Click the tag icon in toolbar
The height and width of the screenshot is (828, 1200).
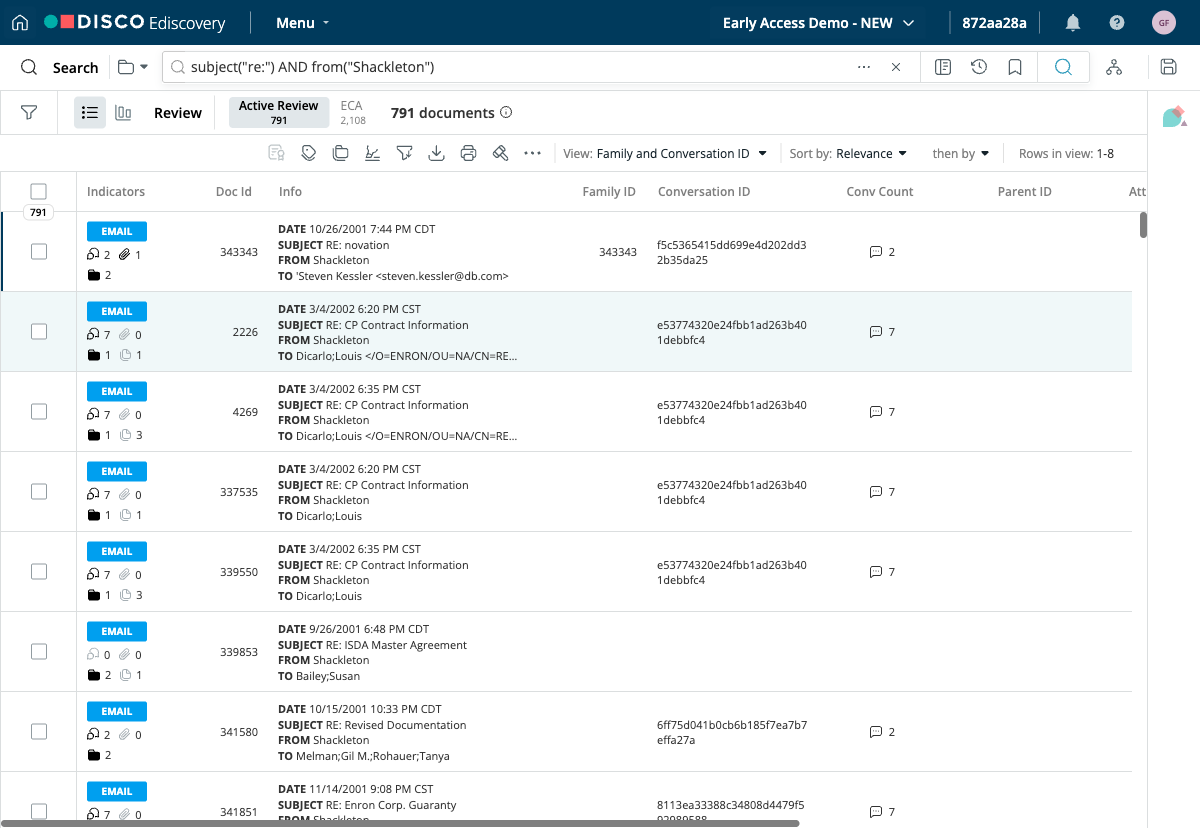point(308,153)
